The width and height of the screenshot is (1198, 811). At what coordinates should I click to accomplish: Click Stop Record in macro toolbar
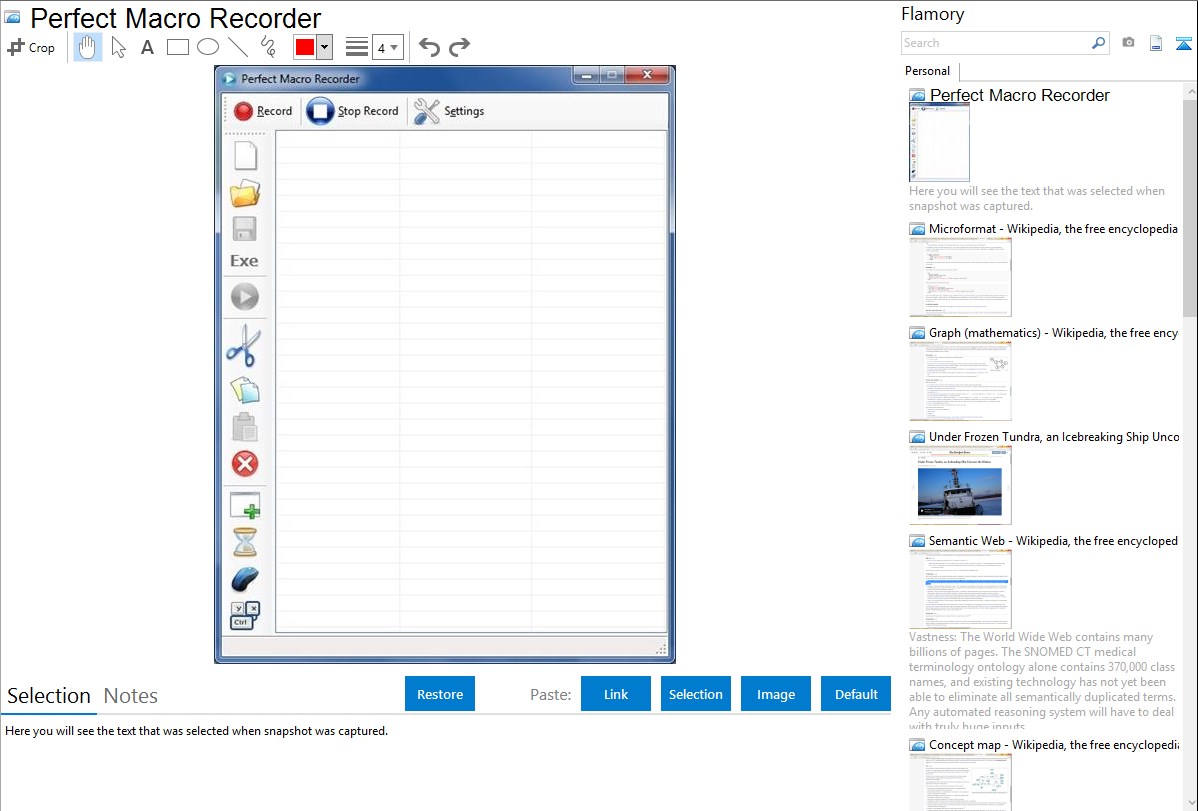tap(353, 111)
